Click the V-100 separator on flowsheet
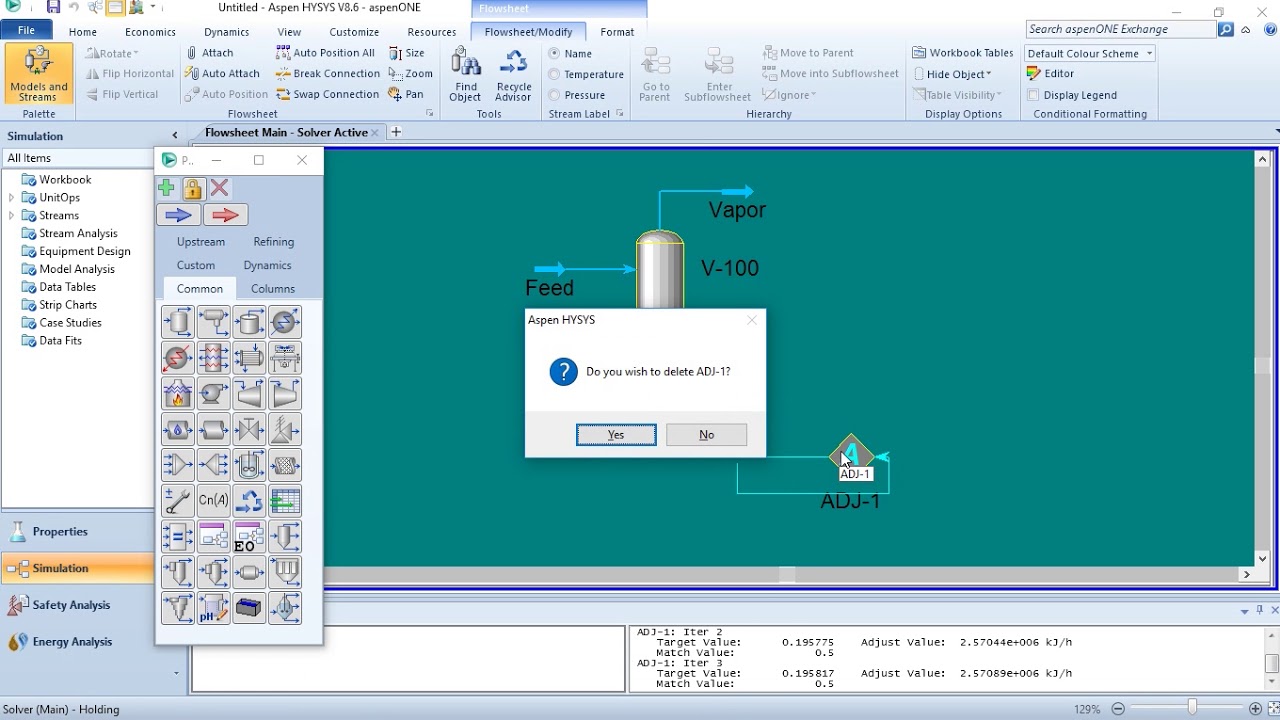 (x=660, y=270)
